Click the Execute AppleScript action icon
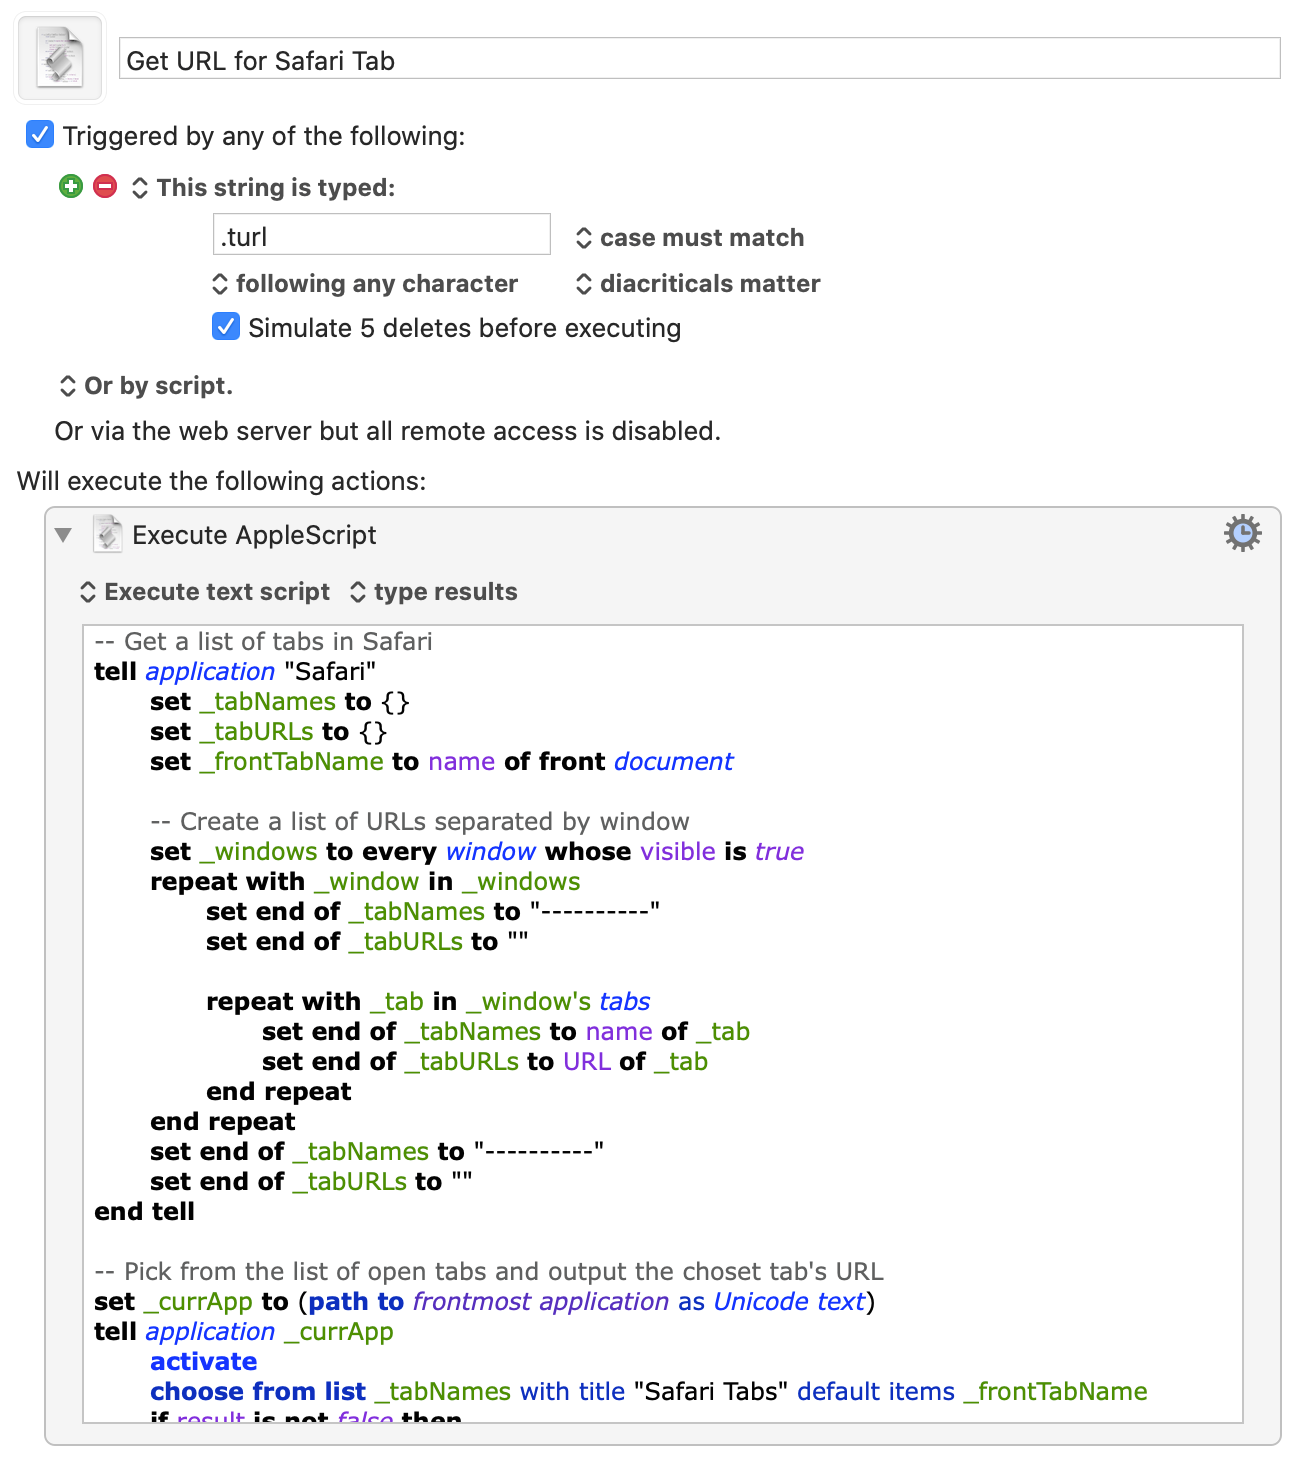The image size is (1312, 1464). [107, 534]
